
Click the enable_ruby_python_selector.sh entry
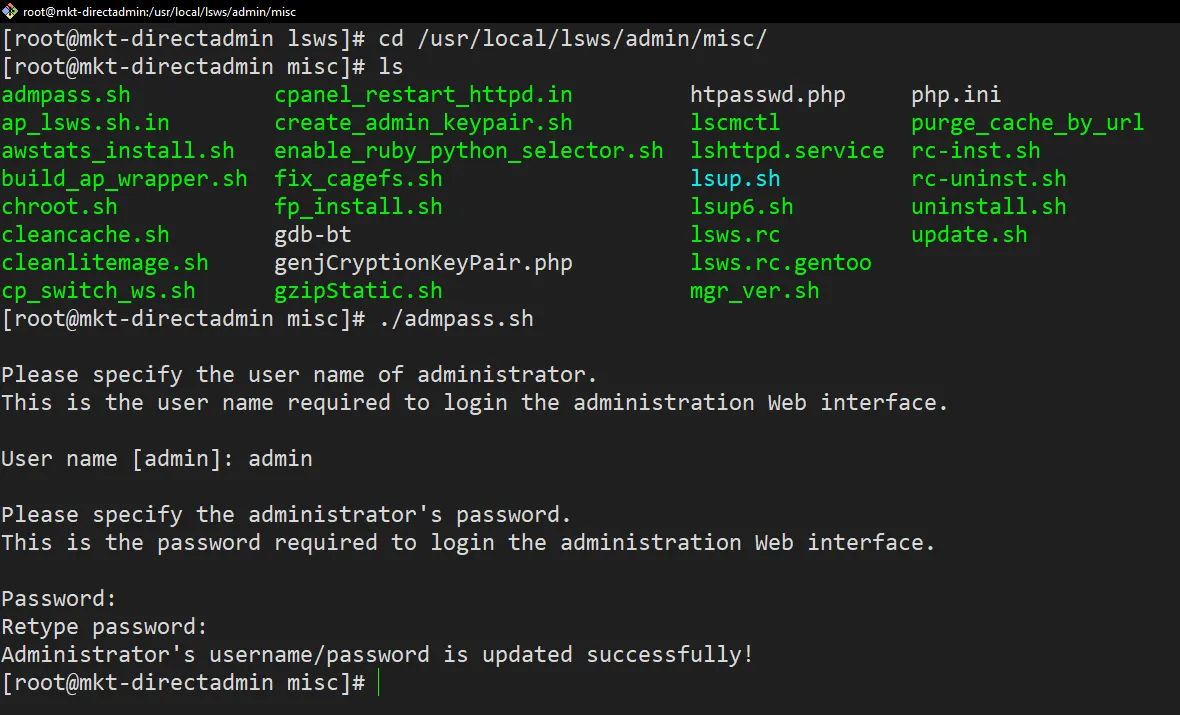point(469,151)
